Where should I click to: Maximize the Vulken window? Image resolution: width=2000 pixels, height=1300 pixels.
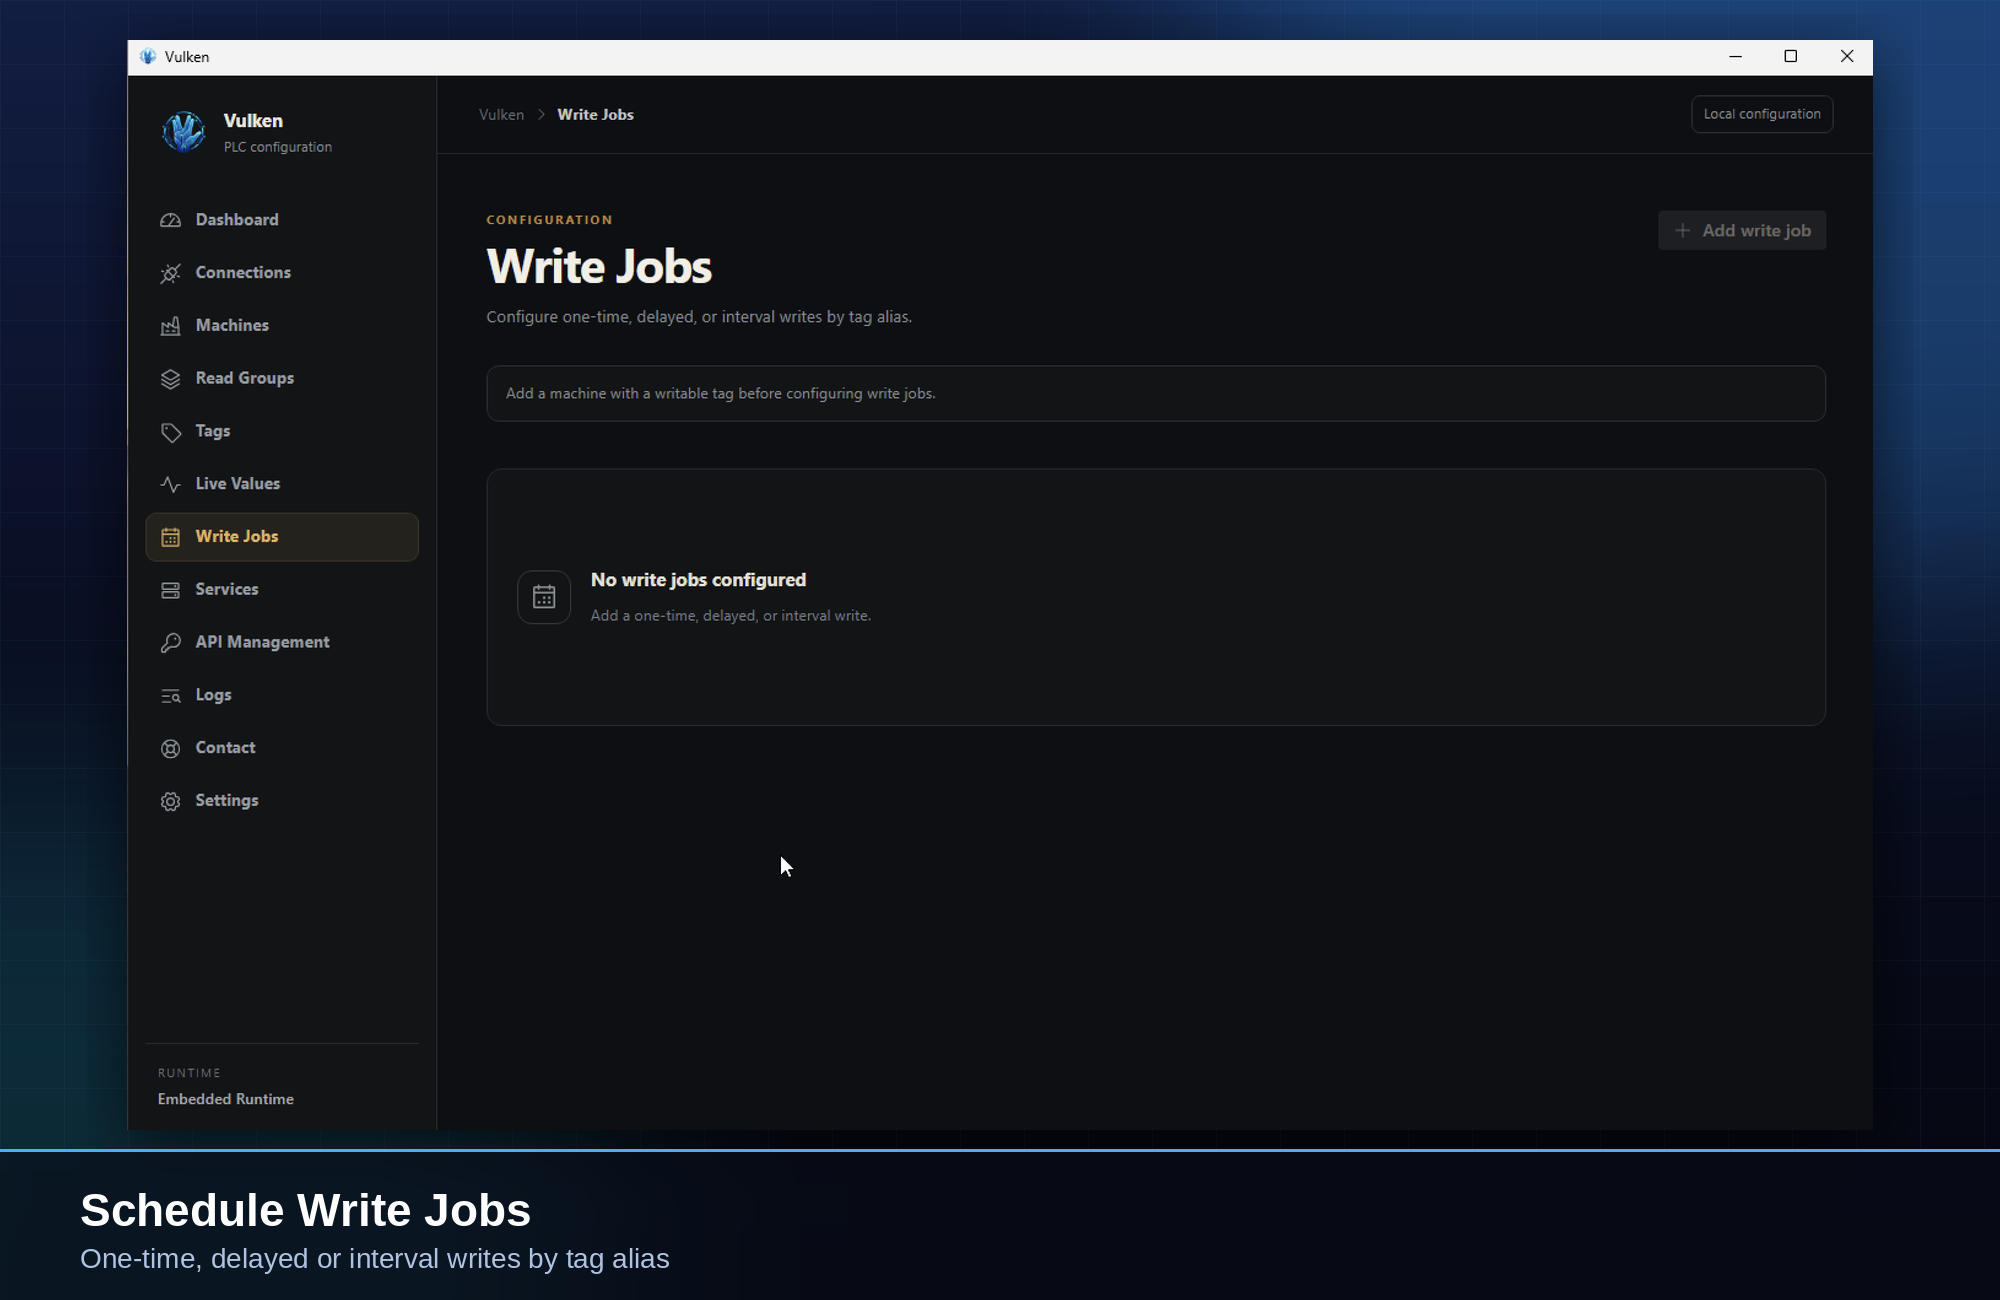(1791, 57)
